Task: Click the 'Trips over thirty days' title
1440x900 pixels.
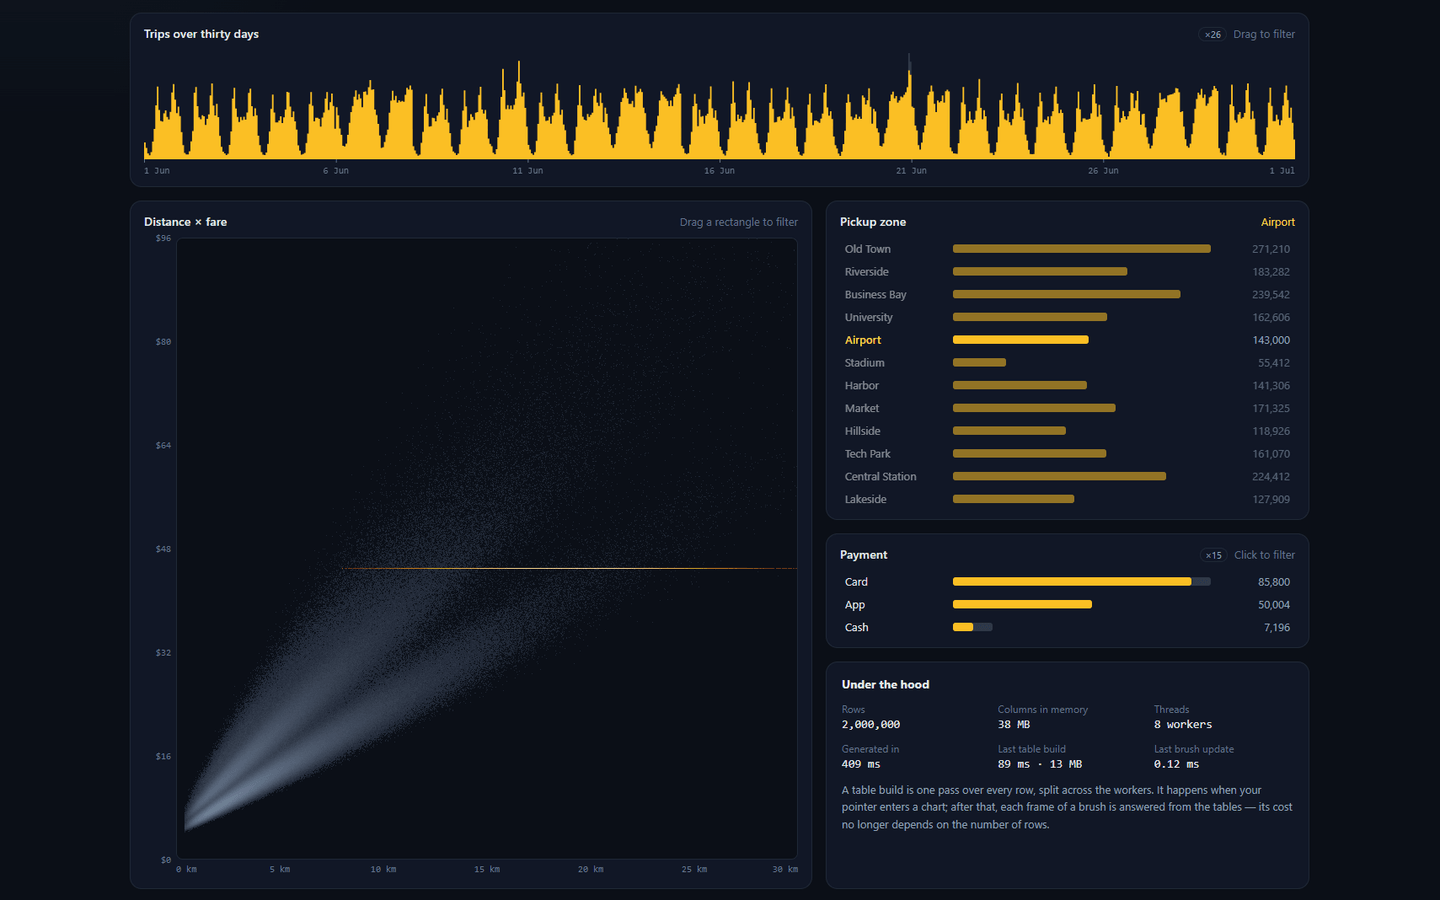Action: [201, 34]
